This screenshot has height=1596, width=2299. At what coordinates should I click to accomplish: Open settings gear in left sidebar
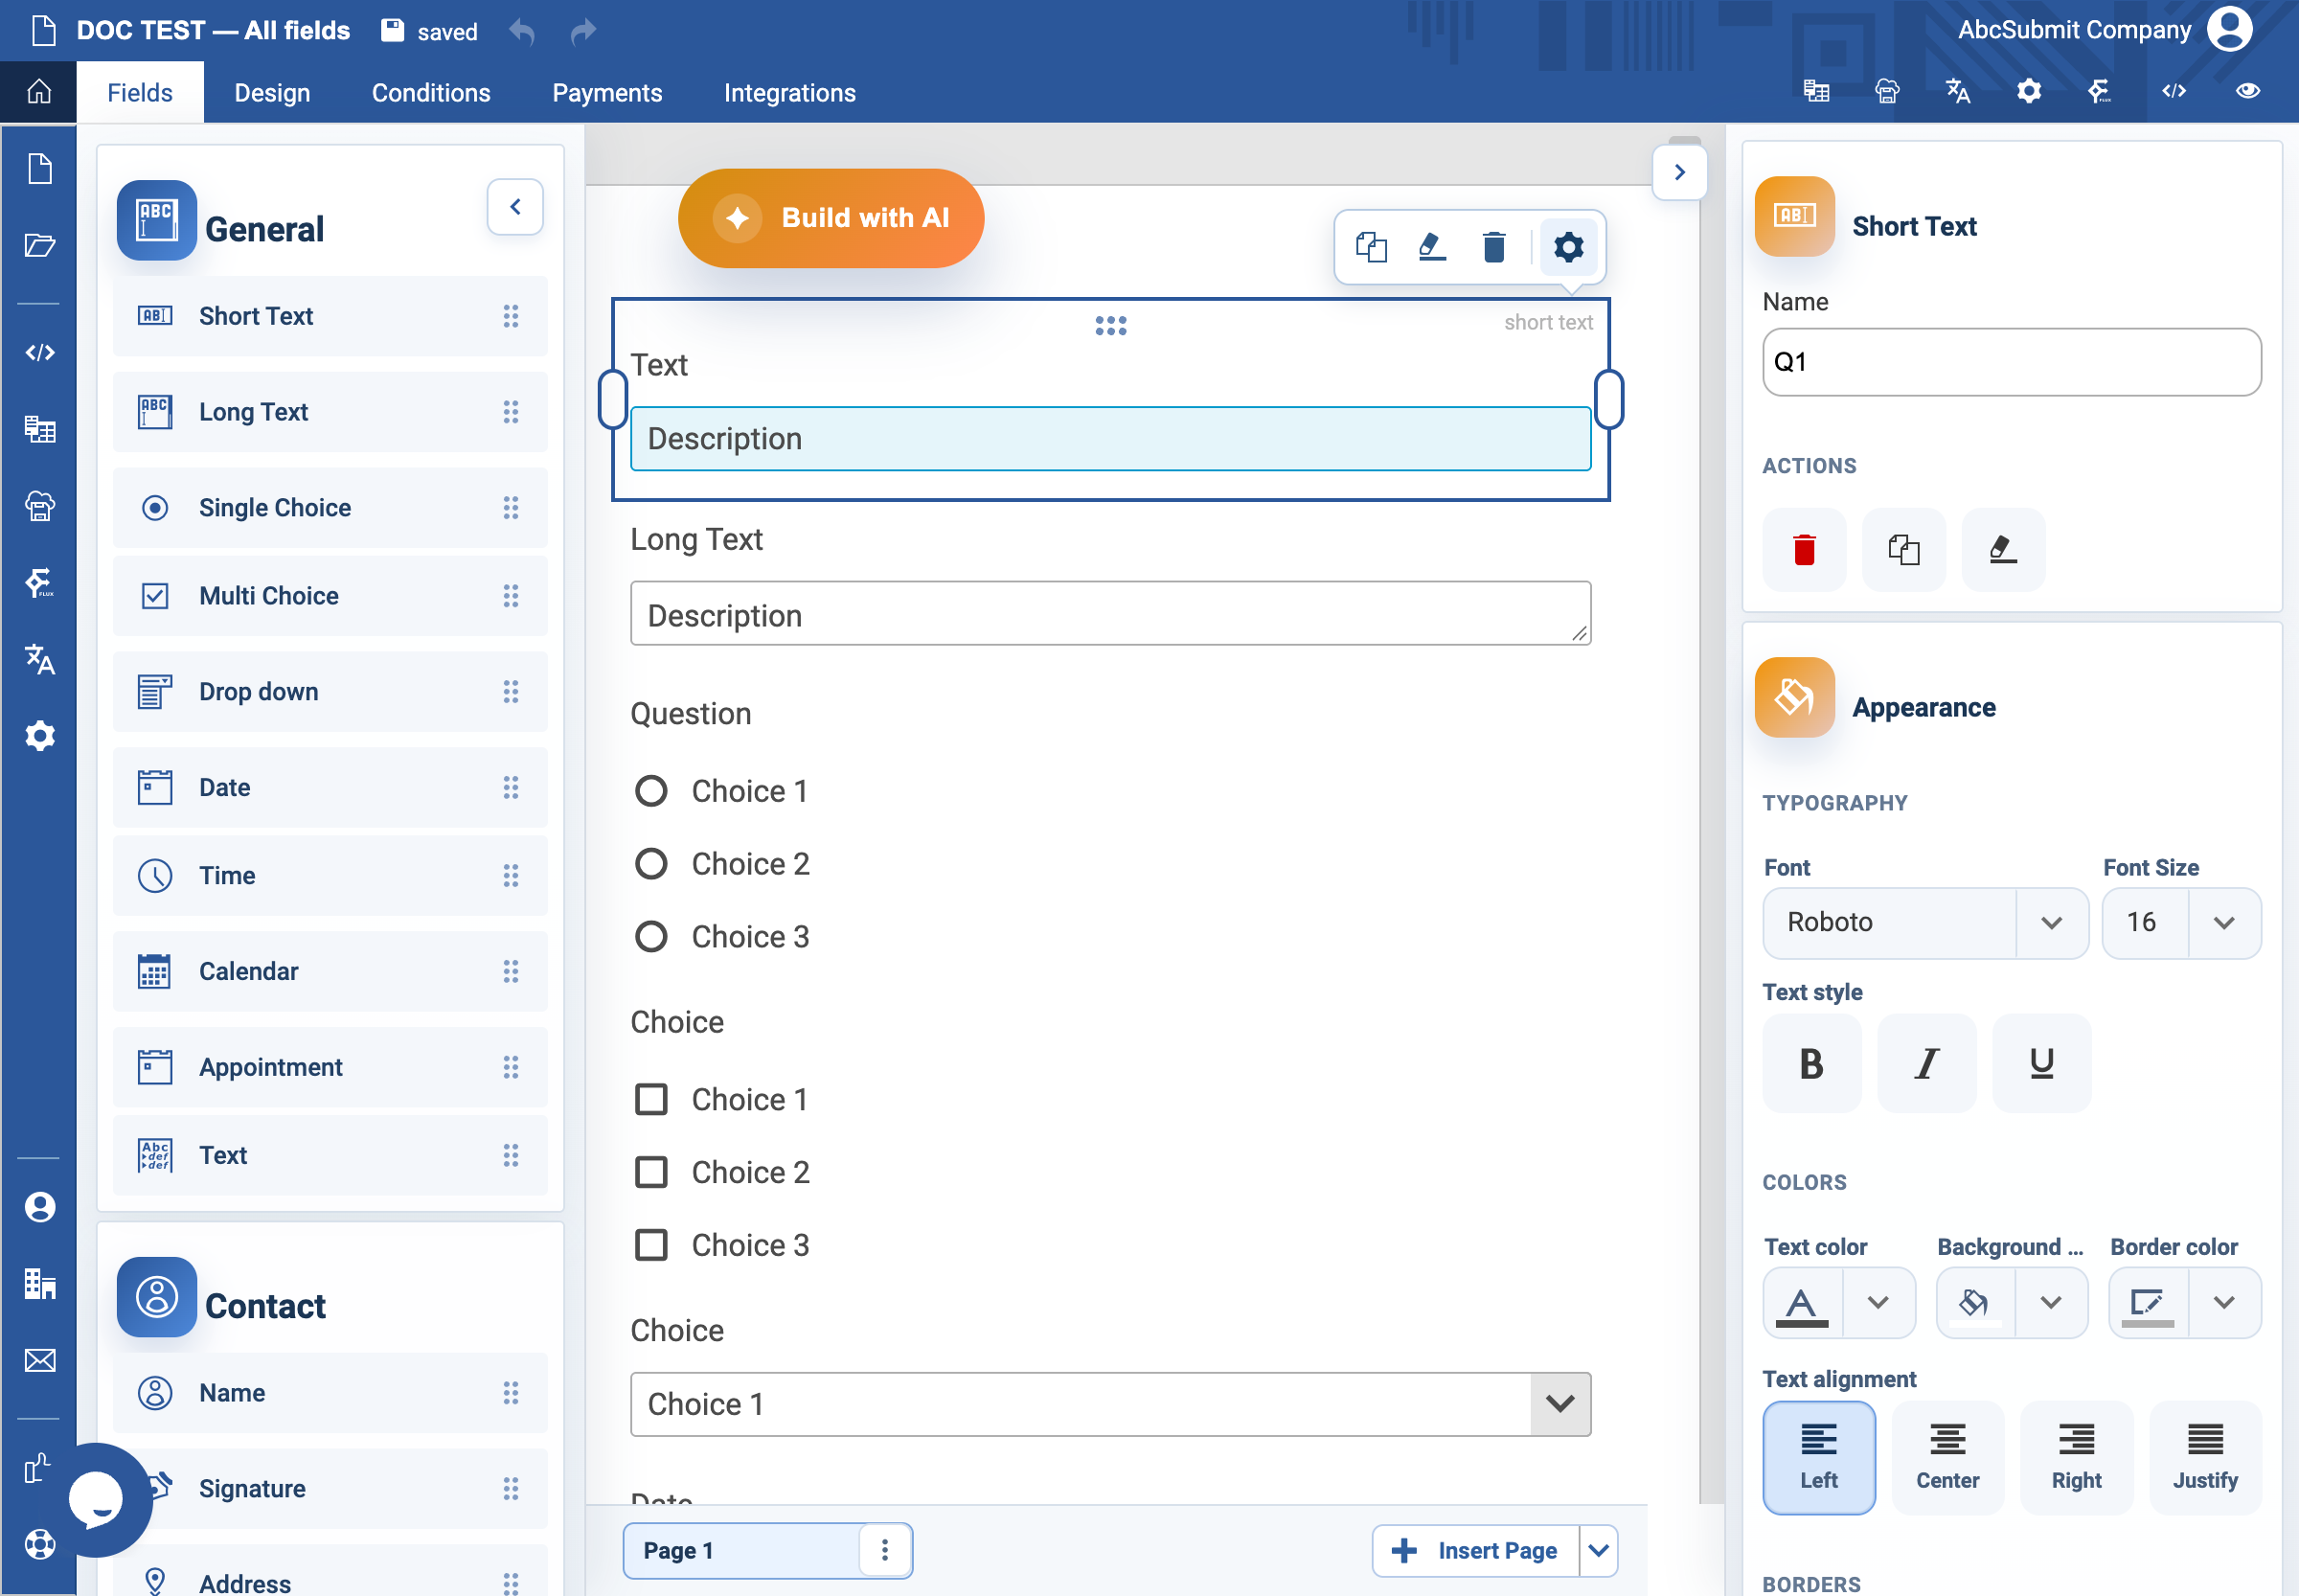point(39,736)
